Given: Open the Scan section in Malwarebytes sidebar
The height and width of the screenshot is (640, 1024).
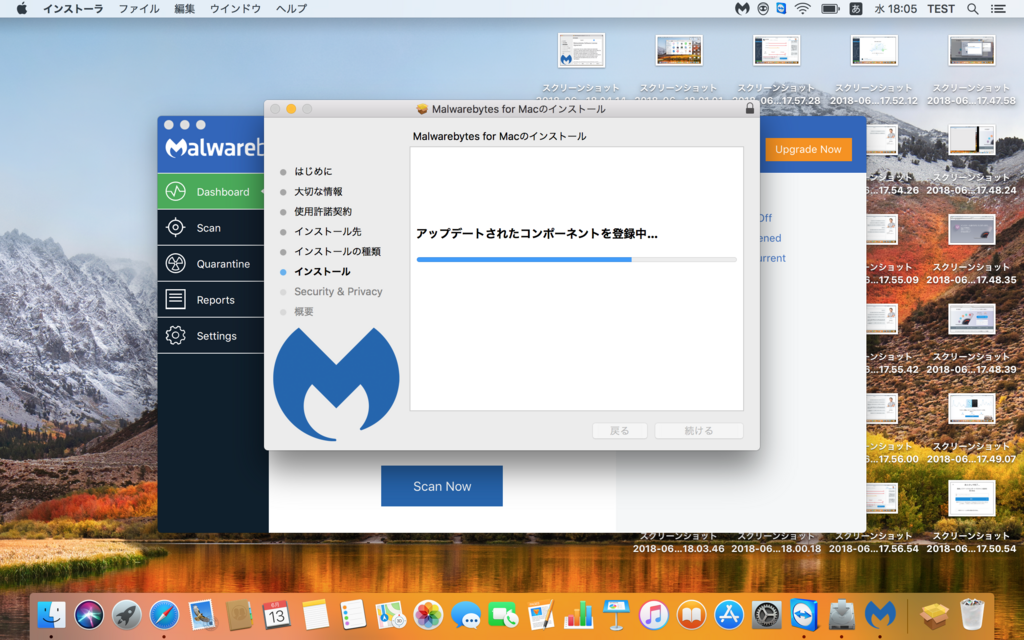Looking at the screenshot, I should pyautogui.click(x=210, y=228).
